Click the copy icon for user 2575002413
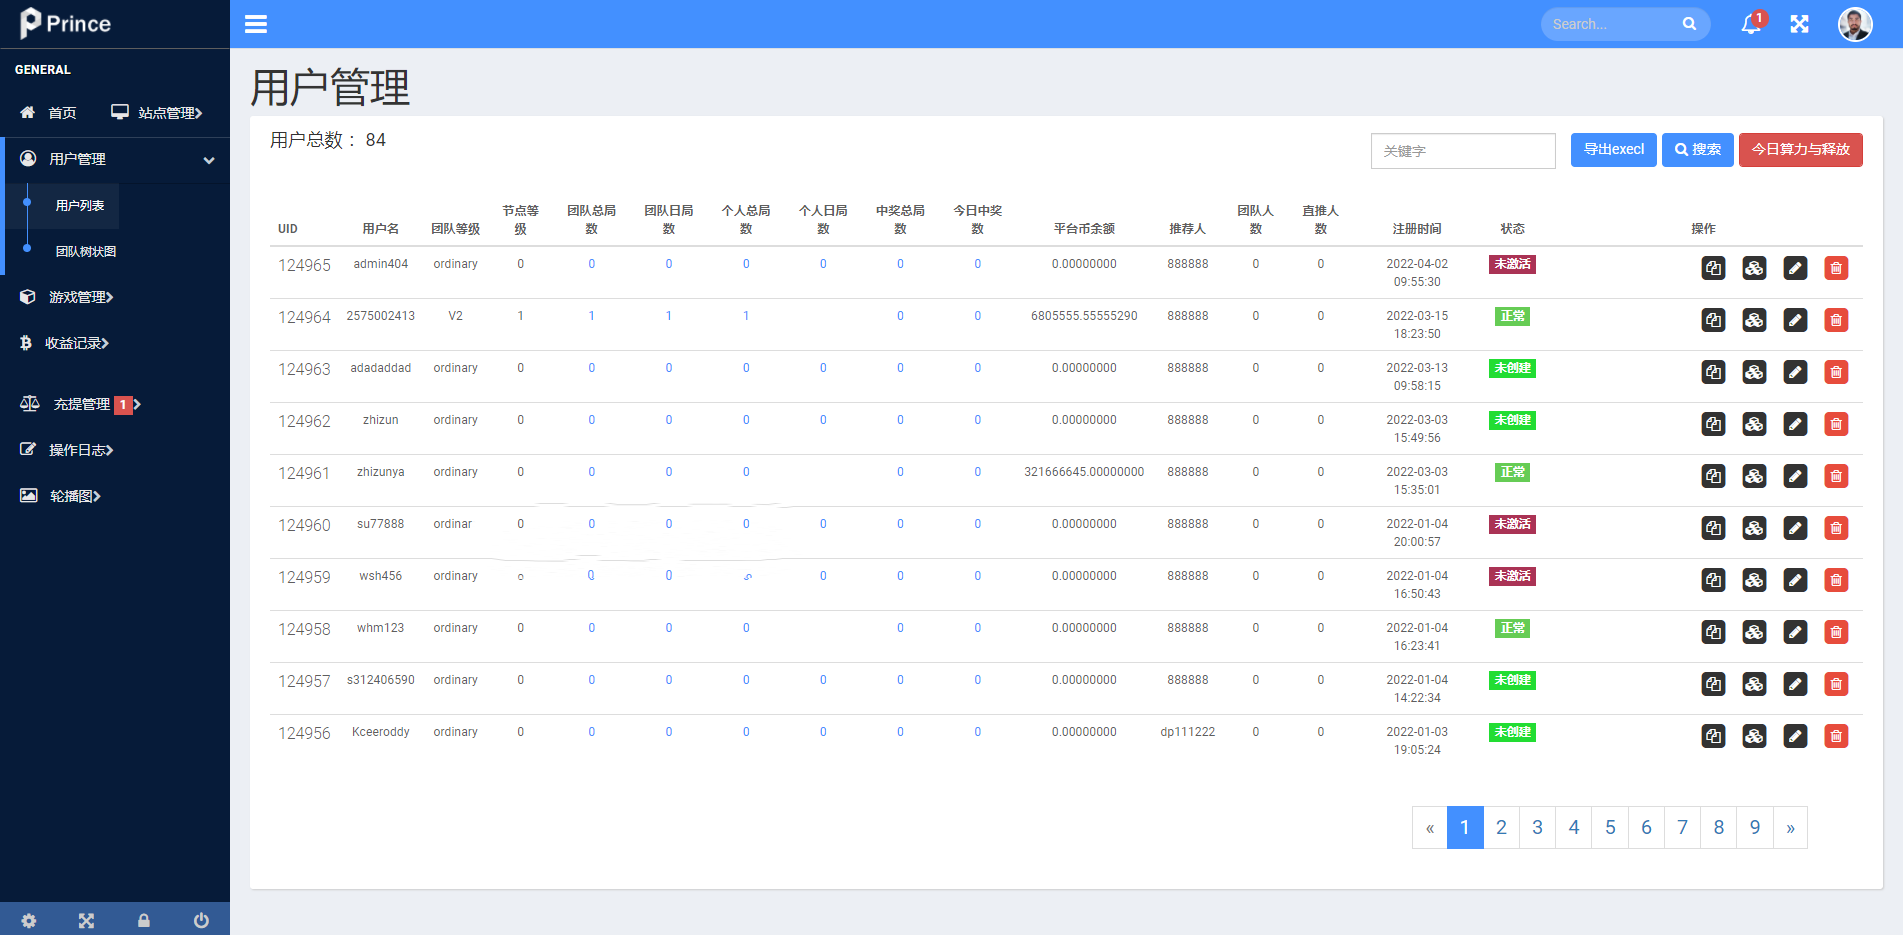Screen dimensions: 1903x935 tap(1713, 320)
